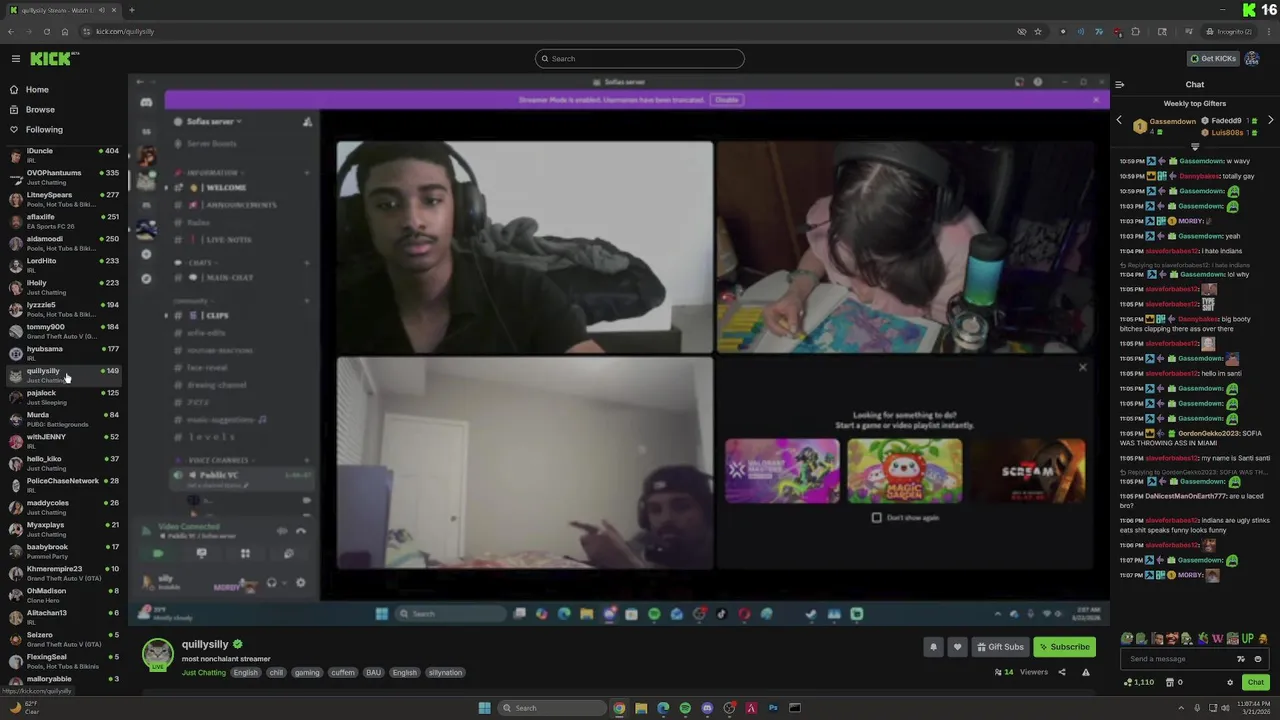Go to Home in the sidebar
The height and width of the screenshot is (720, 1280).
(37, 89)
